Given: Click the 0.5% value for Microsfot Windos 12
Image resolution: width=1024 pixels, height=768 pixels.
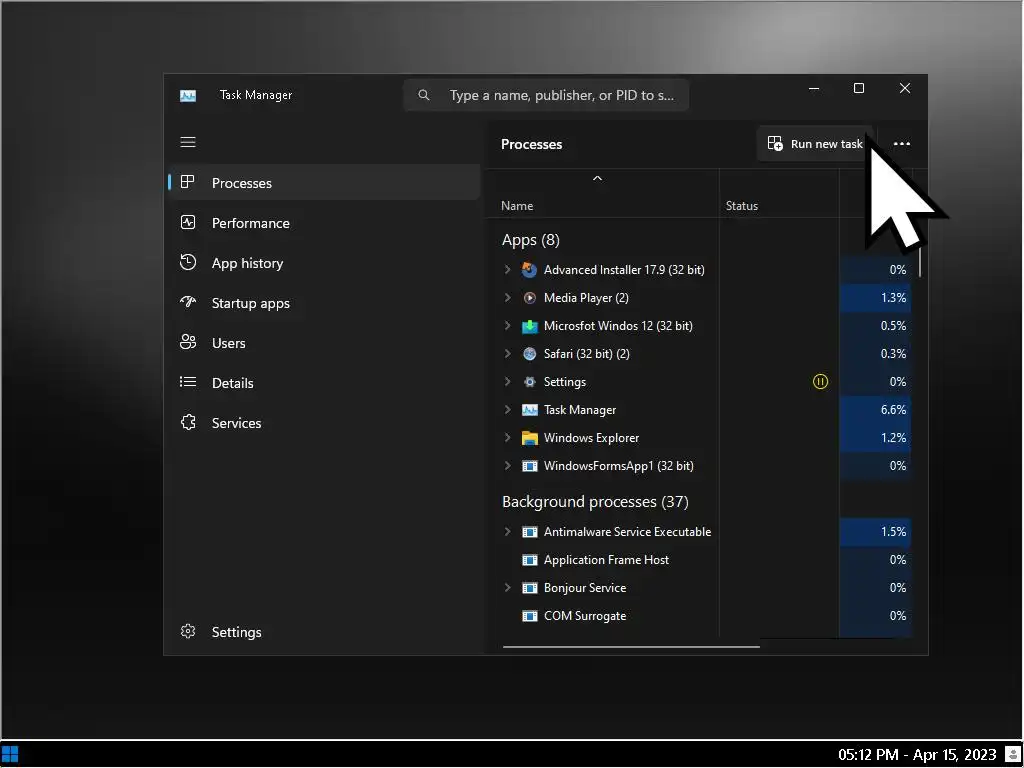Looking at the screenshot, I should point(893,326).
